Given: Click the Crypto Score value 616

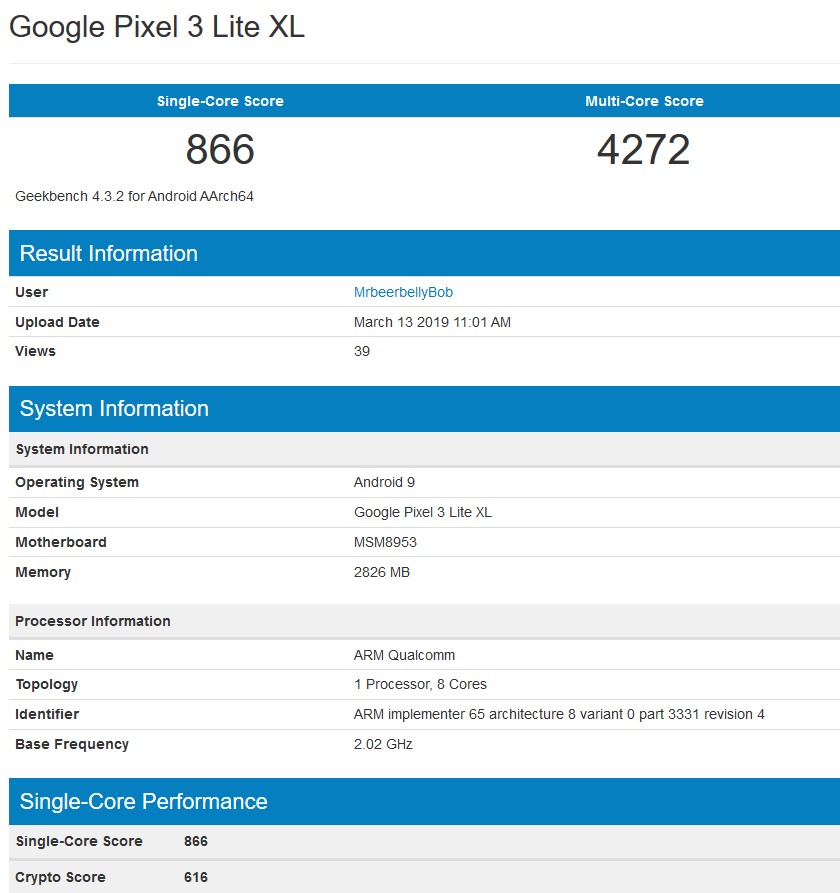Looking at the screenshot, I should click(196, 877).
